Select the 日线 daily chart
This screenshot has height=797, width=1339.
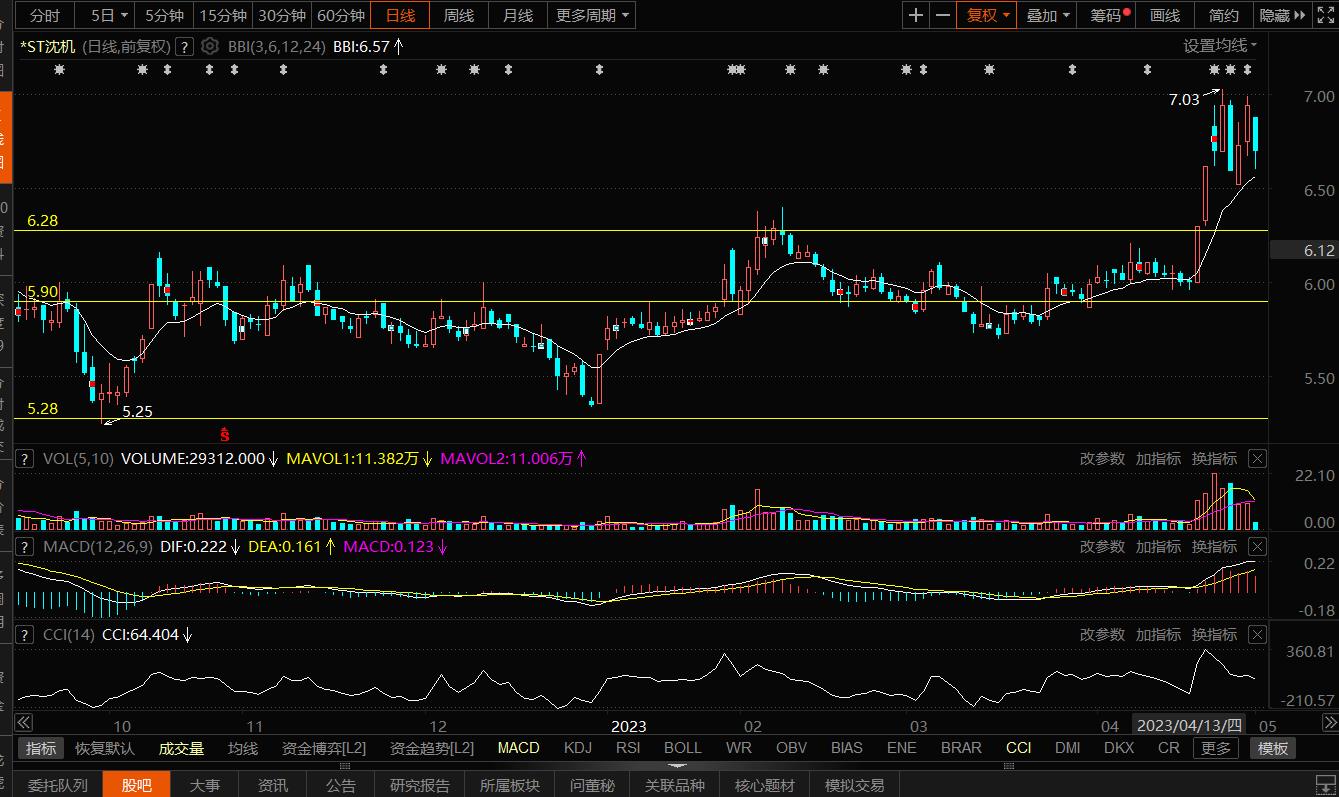400,15
